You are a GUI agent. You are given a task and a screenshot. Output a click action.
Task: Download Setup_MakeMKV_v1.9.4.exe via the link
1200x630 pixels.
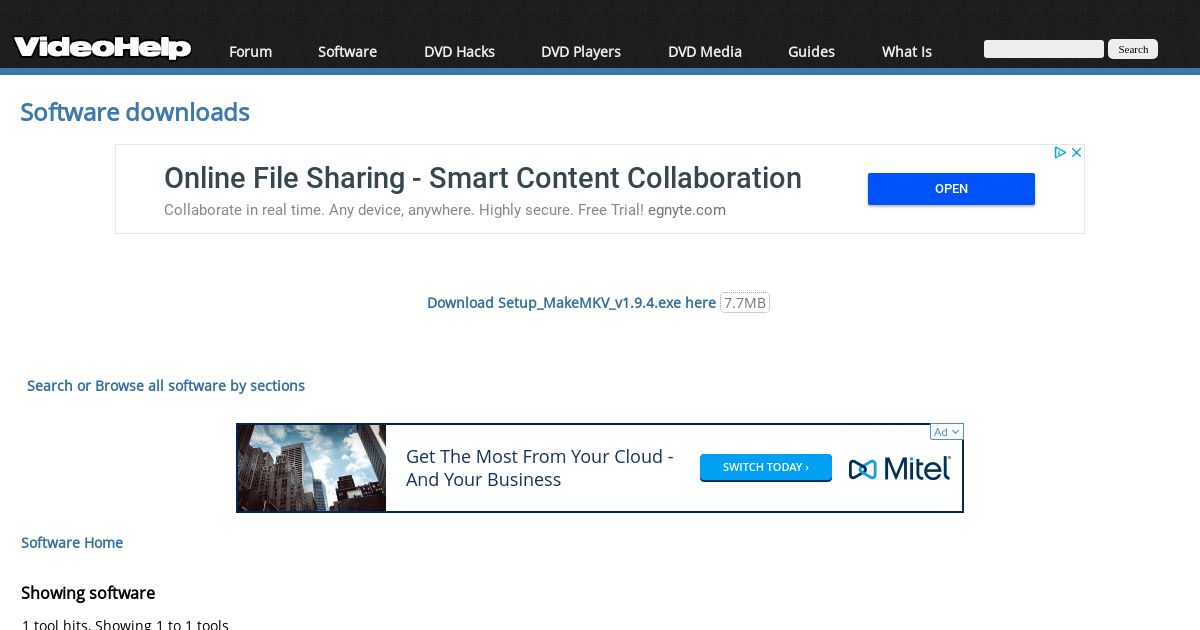coord(571,303)
